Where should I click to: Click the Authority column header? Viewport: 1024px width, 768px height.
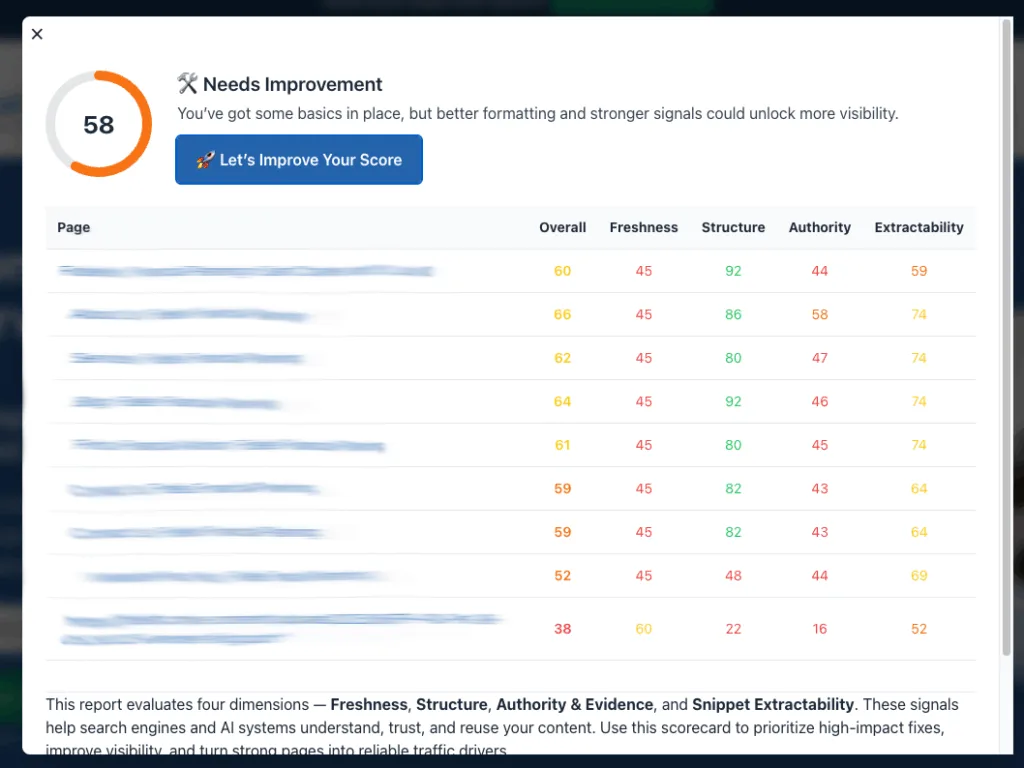[819, 227]
